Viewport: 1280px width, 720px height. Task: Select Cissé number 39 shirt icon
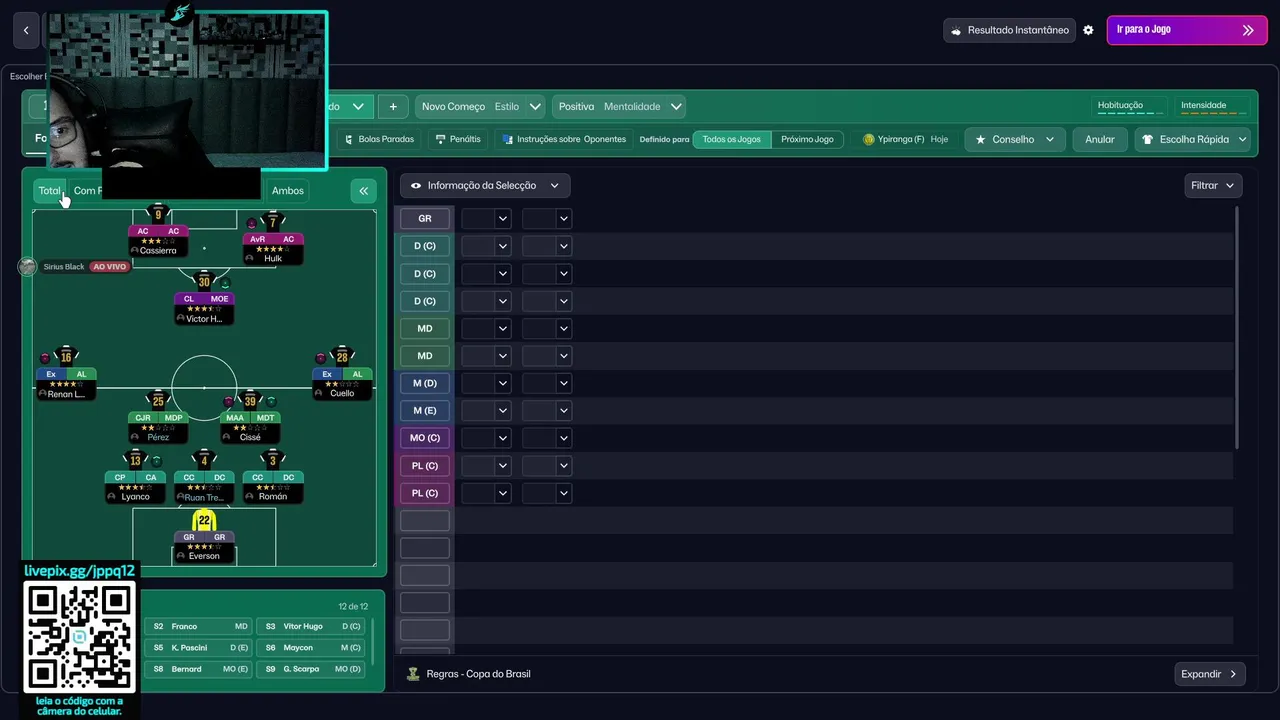(x=250, y=400)
